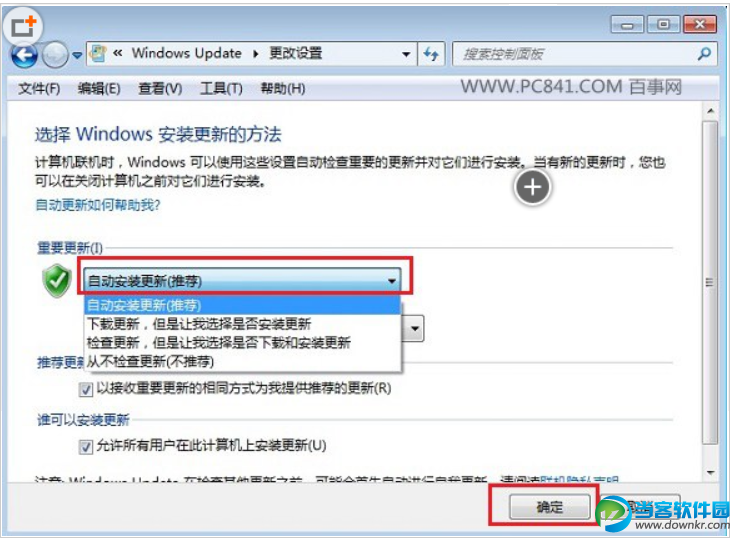Click the search magnifier icon
This screenshot has height=539, width=731.
tap(704, 54)
